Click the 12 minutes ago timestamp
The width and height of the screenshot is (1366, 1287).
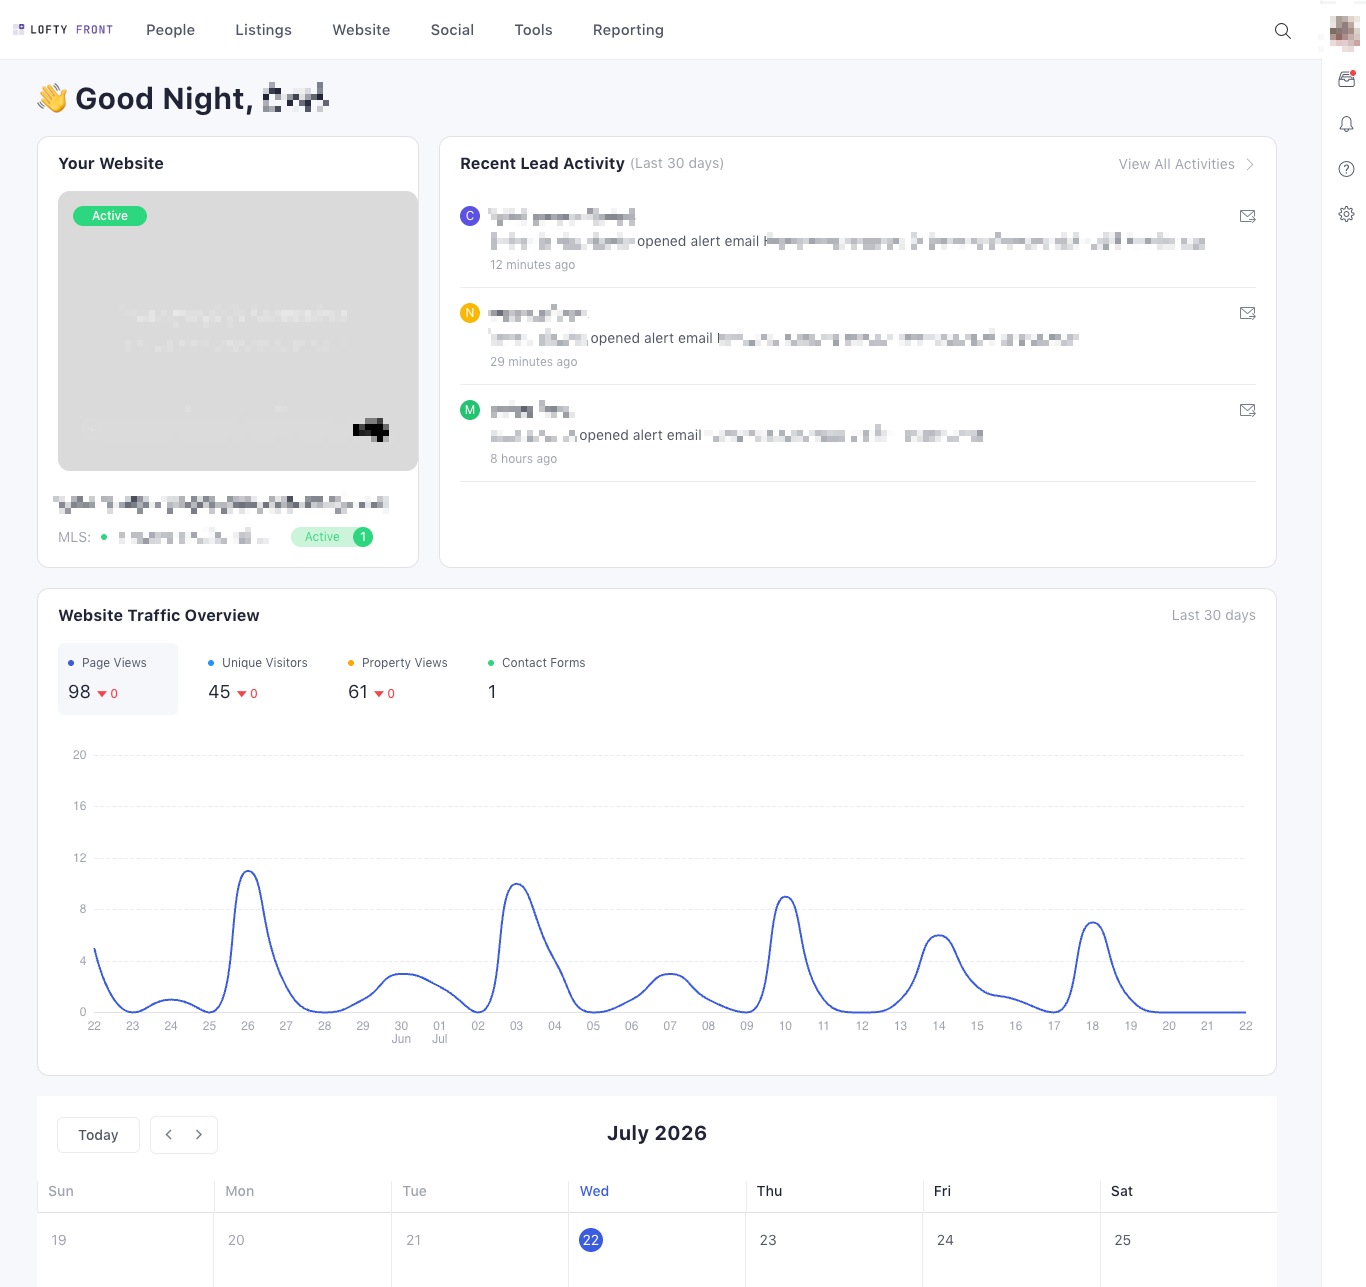click(x=532, y=265)
